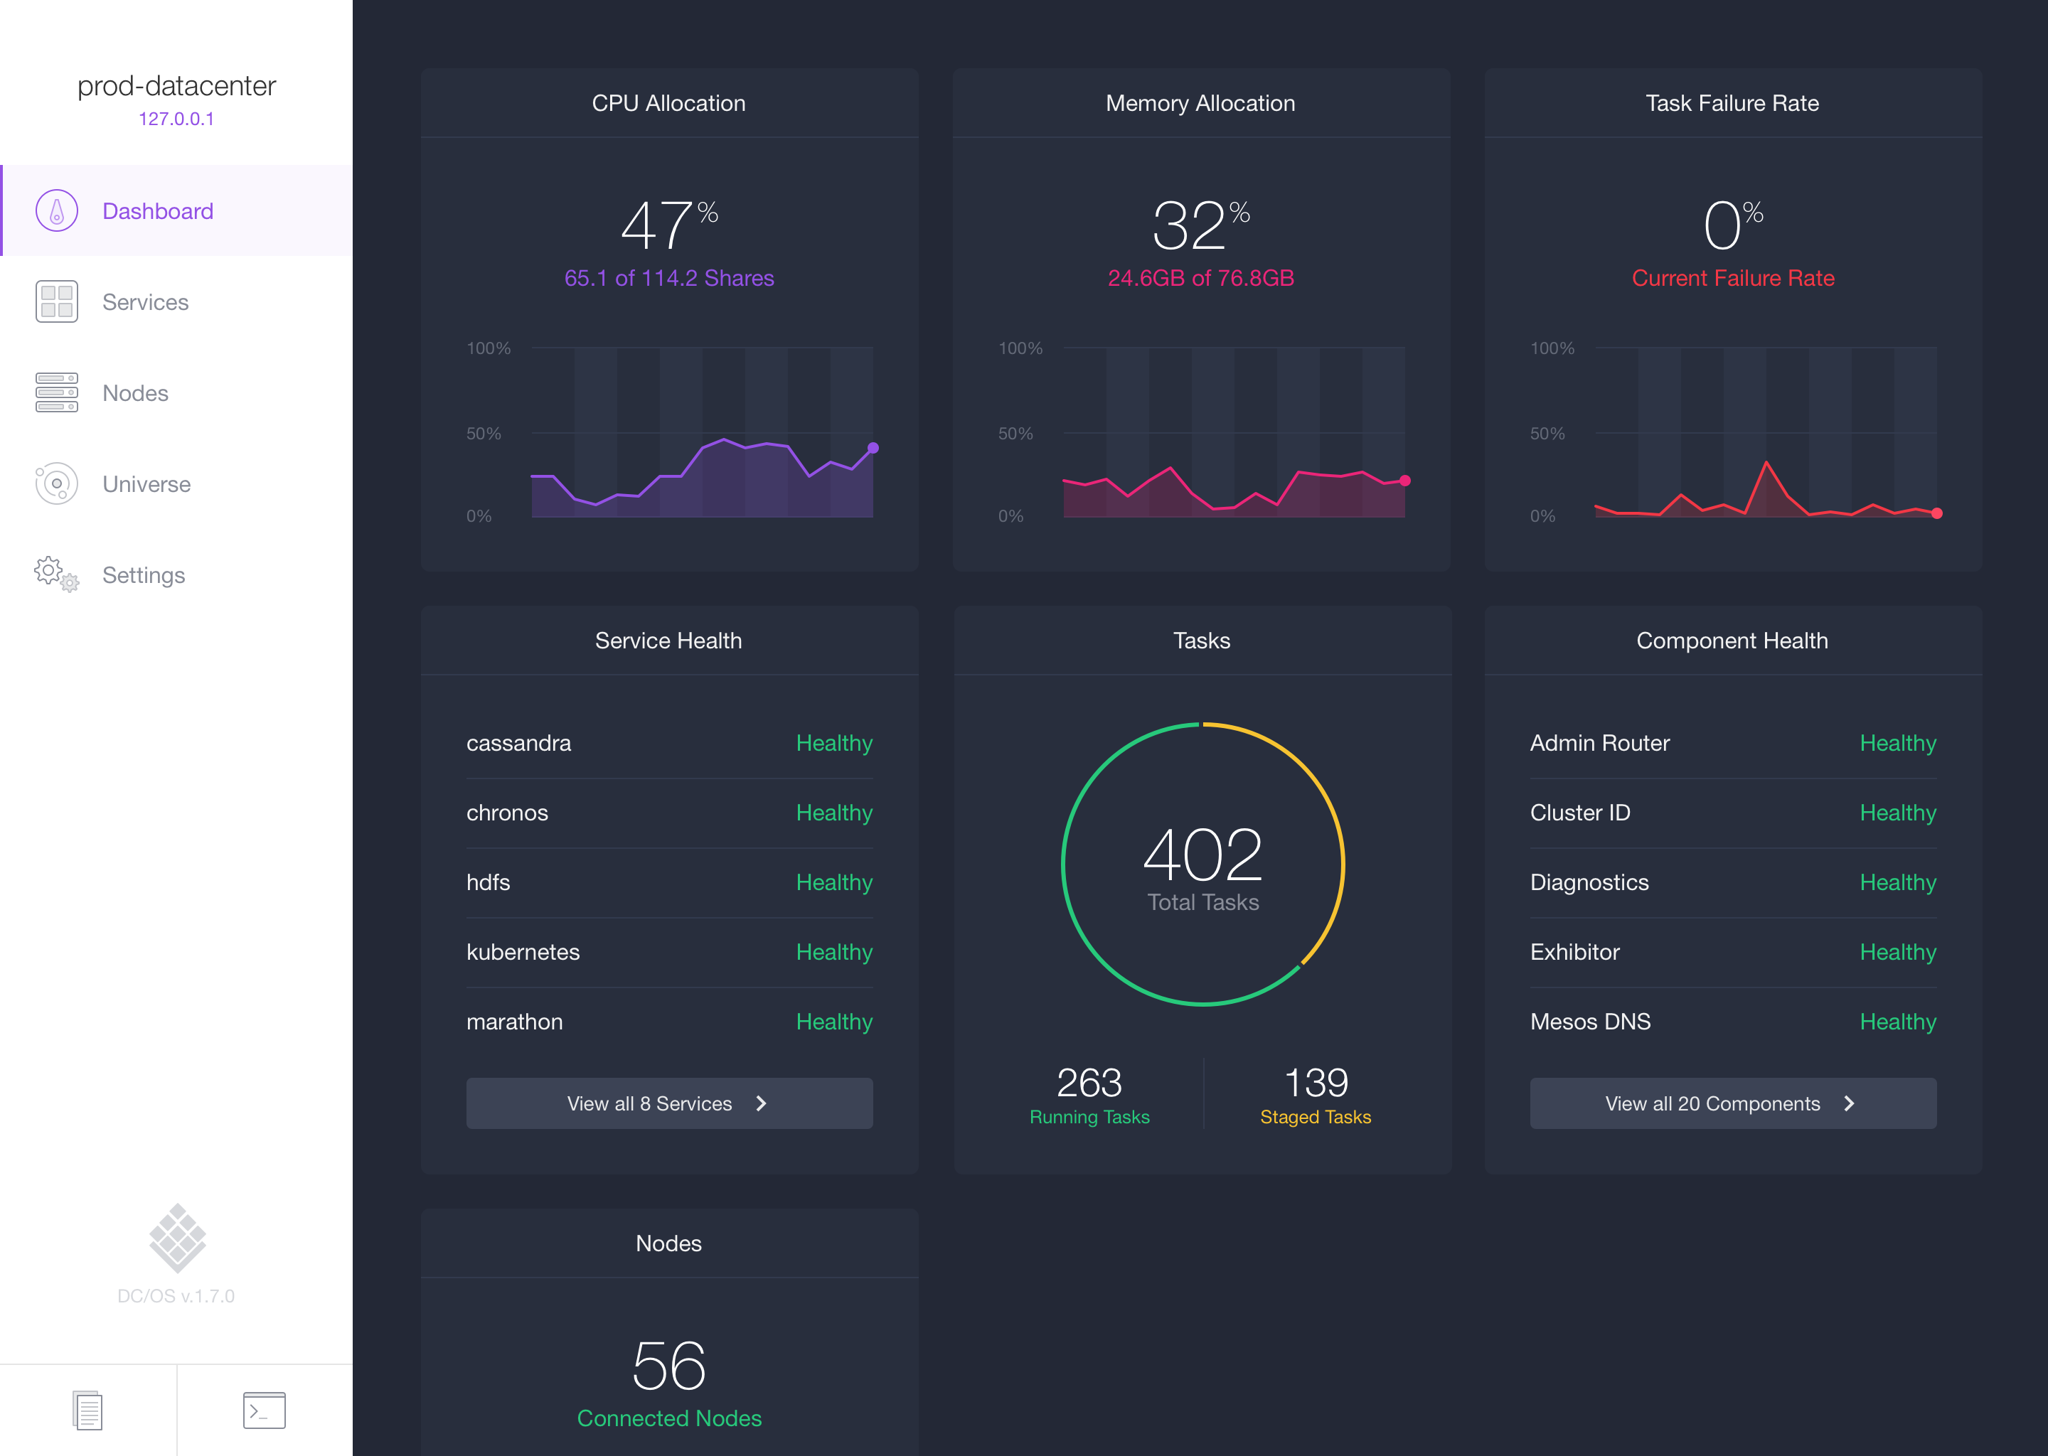Click the Nodes server stack icon
2048x1456 pixels.
[57, 393]
